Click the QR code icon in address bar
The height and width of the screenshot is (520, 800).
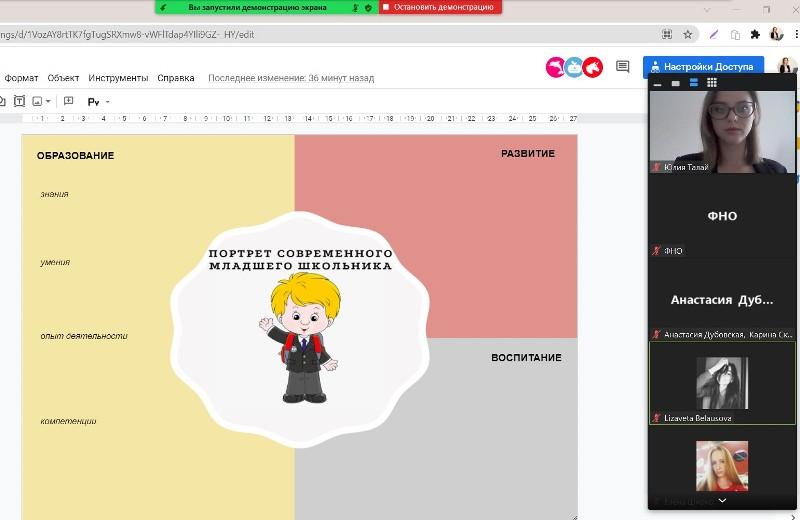click(x=667, y=34)
